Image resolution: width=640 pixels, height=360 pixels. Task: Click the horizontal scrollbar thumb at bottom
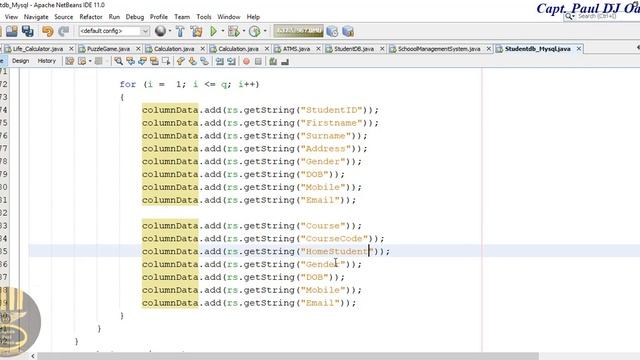288,356
